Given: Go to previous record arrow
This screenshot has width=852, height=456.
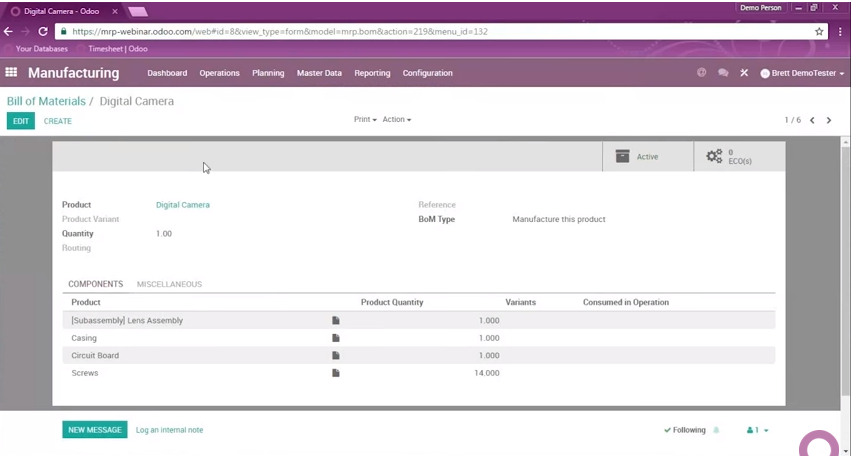Looking at the screenshot, I should point(812,120).
